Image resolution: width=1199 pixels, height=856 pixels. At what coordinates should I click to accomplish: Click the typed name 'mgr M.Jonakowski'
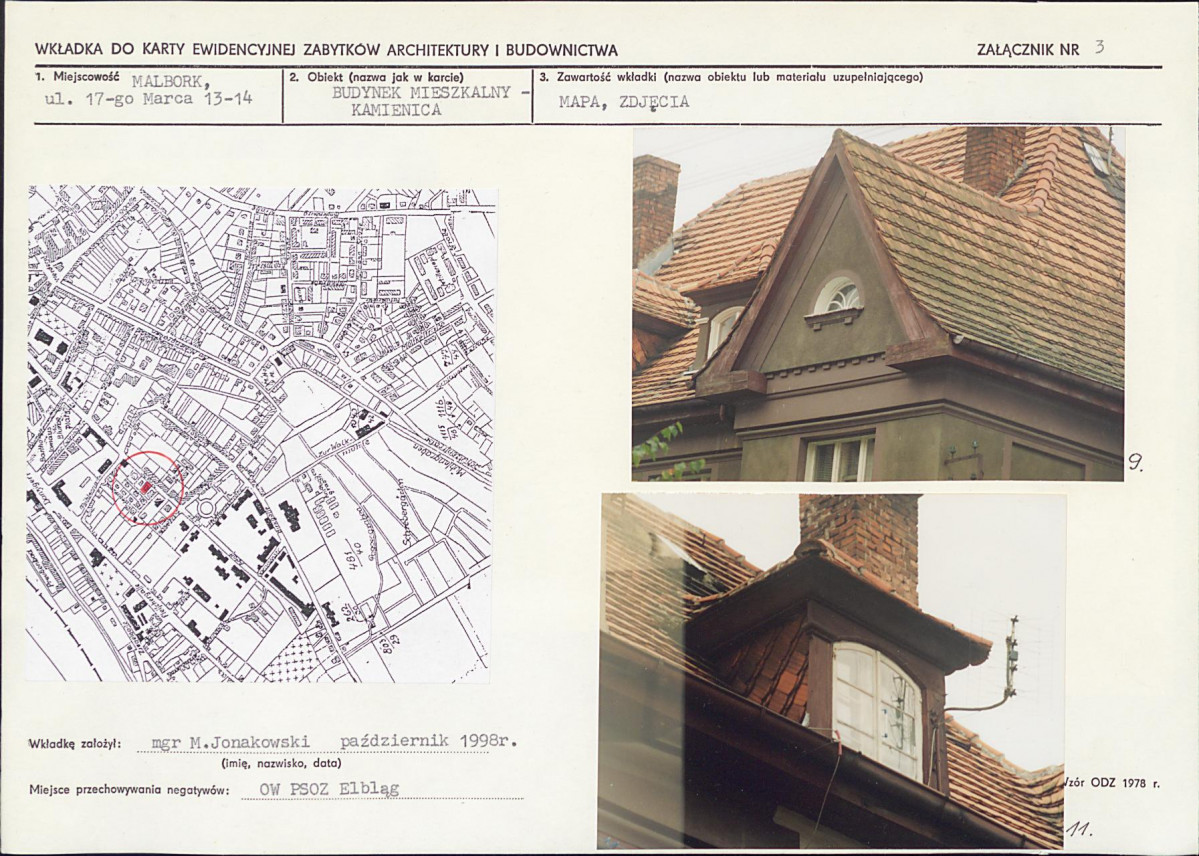[231, 742]
